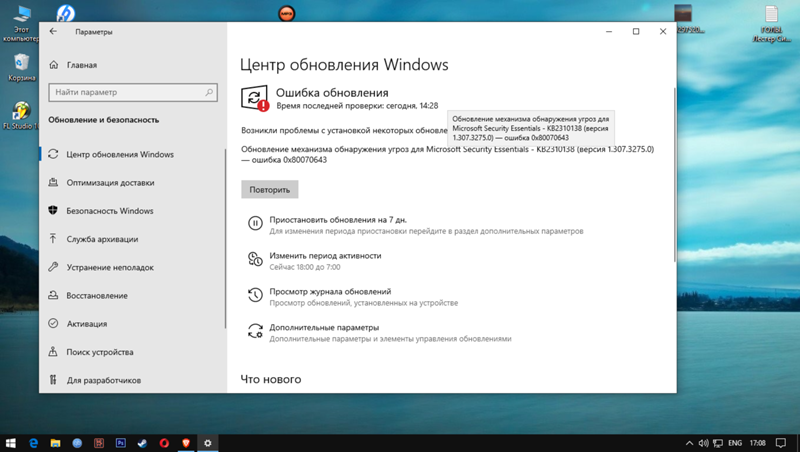Open Opera browser from the taskbar
Screen dimensions: 800x452
coord(164,443)
